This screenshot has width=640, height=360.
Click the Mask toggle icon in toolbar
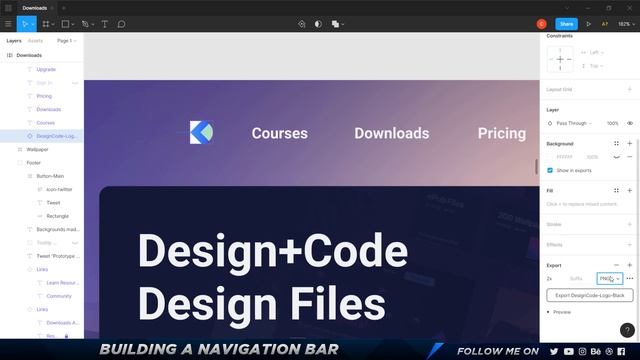coord(318,24)
